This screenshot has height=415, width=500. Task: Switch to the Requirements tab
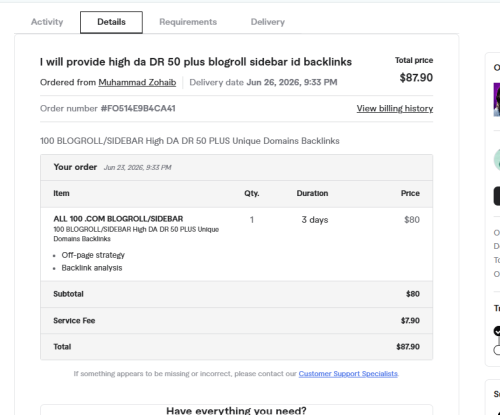188,22
